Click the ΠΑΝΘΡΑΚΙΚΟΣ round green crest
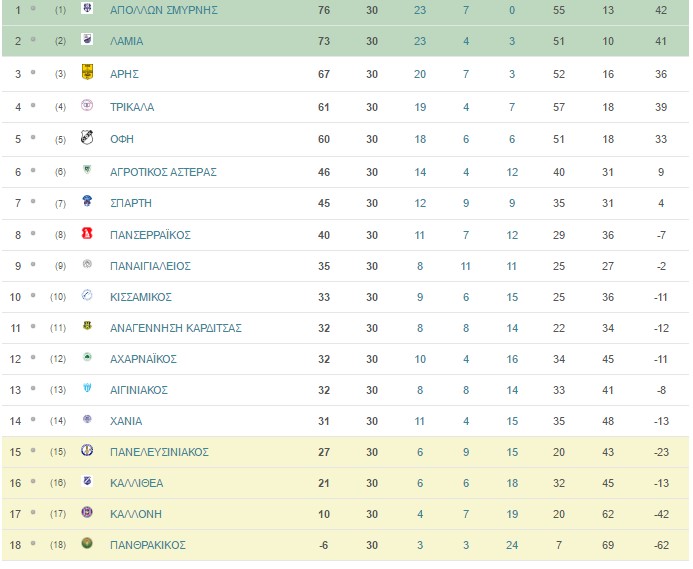The height and width of the screenshot is (569, 693). coord(87,543)
